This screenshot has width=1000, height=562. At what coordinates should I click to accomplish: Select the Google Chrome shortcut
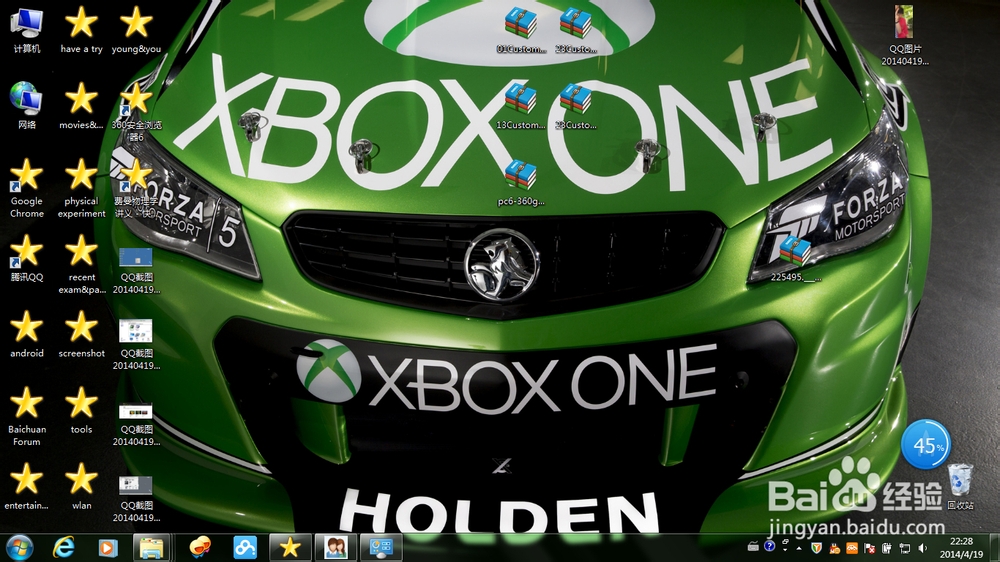27,188
